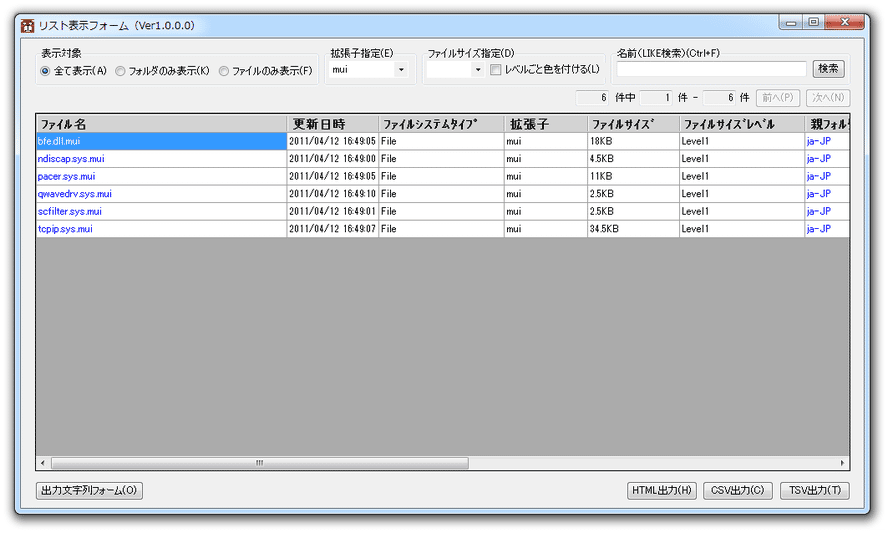The image size is (888, 533).
Task: Click the 11KB file size cell
Action: point(633,176)
